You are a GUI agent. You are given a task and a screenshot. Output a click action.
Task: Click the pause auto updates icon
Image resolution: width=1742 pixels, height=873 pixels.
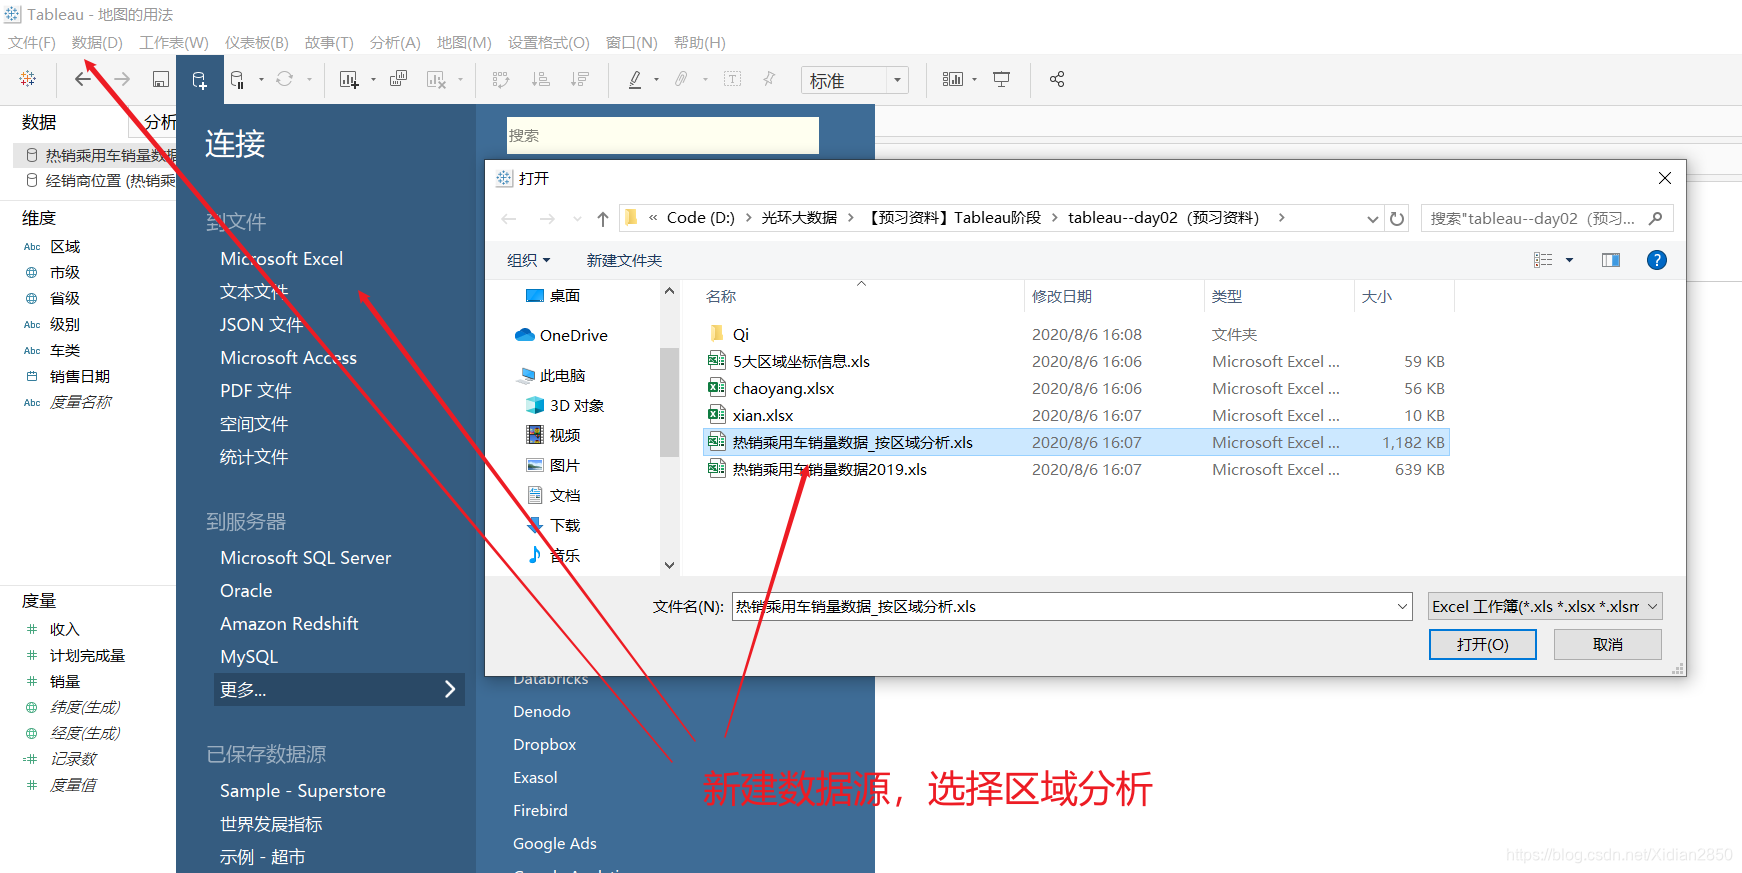coord(237,80)
